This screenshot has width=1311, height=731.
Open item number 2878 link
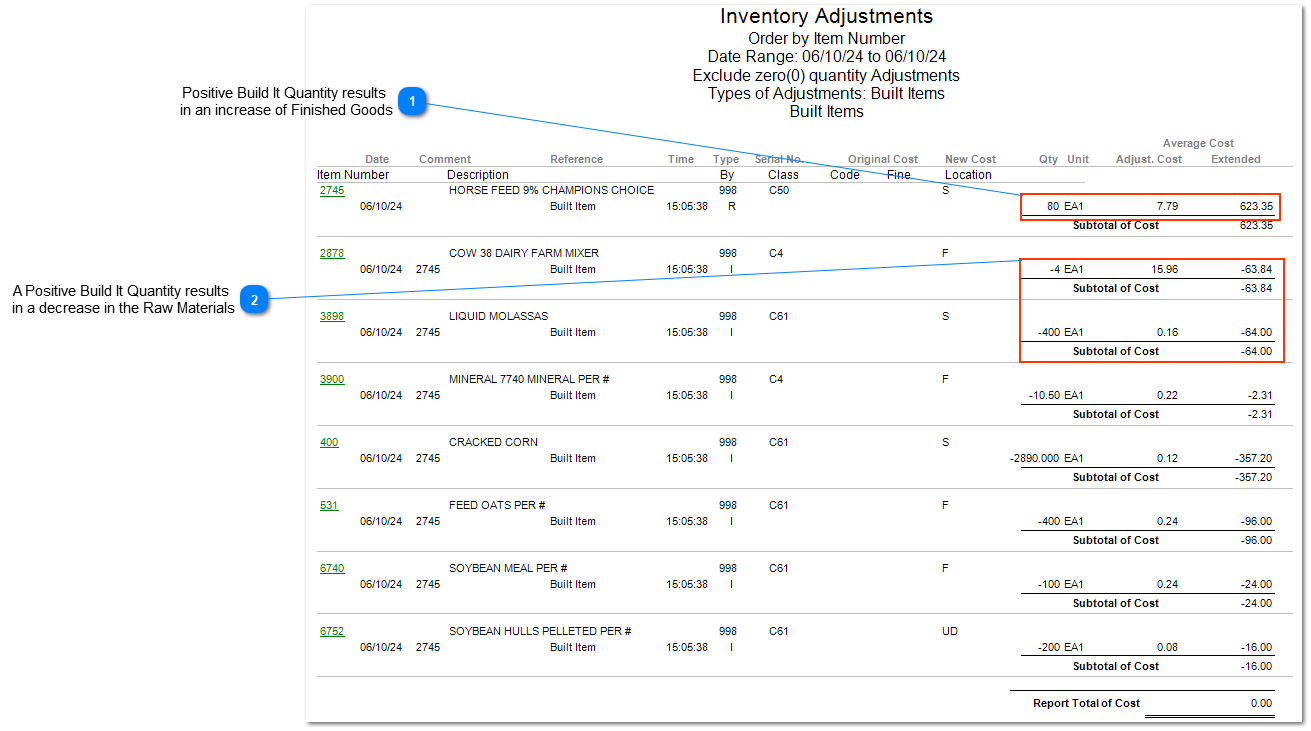pos(332,253)
